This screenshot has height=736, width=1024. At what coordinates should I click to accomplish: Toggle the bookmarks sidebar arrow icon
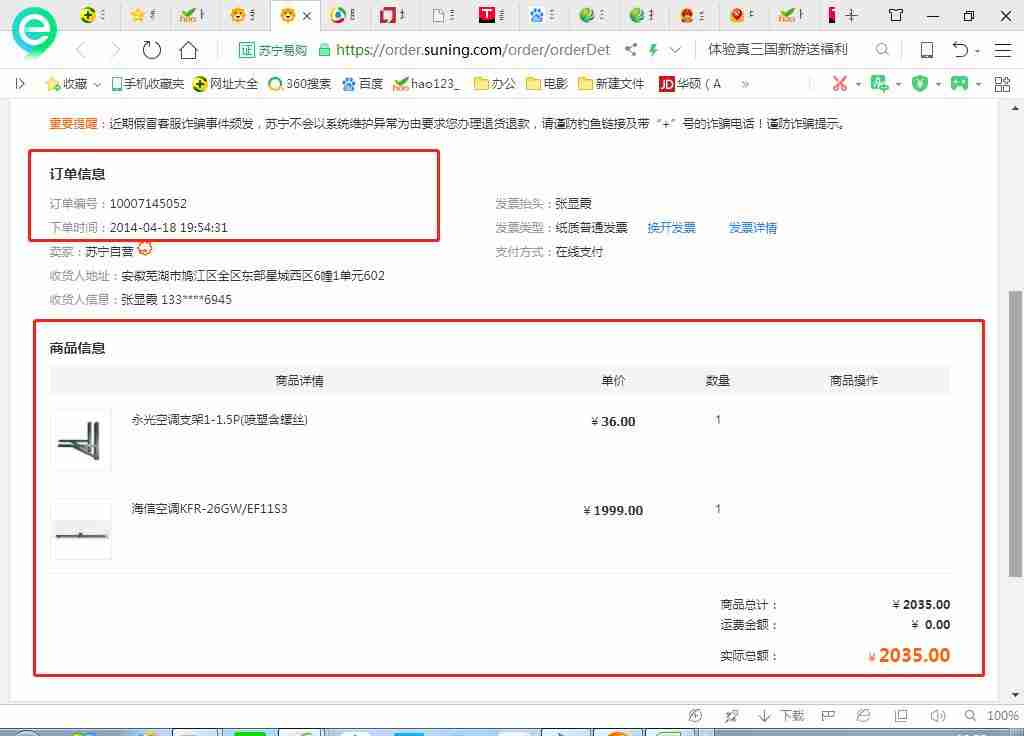pyautogui.click(x=20, y=84)
